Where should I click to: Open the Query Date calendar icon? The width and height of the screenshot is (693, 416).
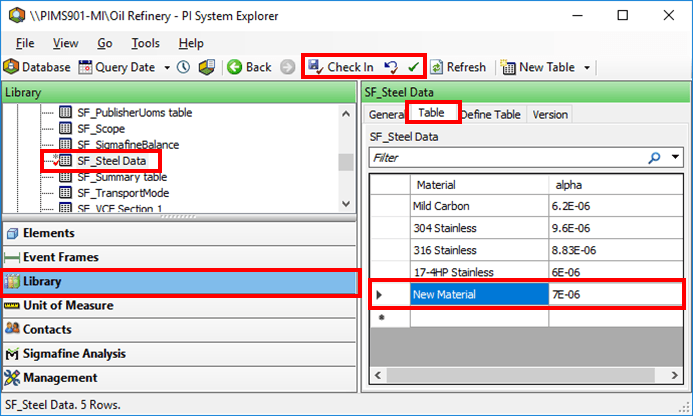(x=85, y=67)
